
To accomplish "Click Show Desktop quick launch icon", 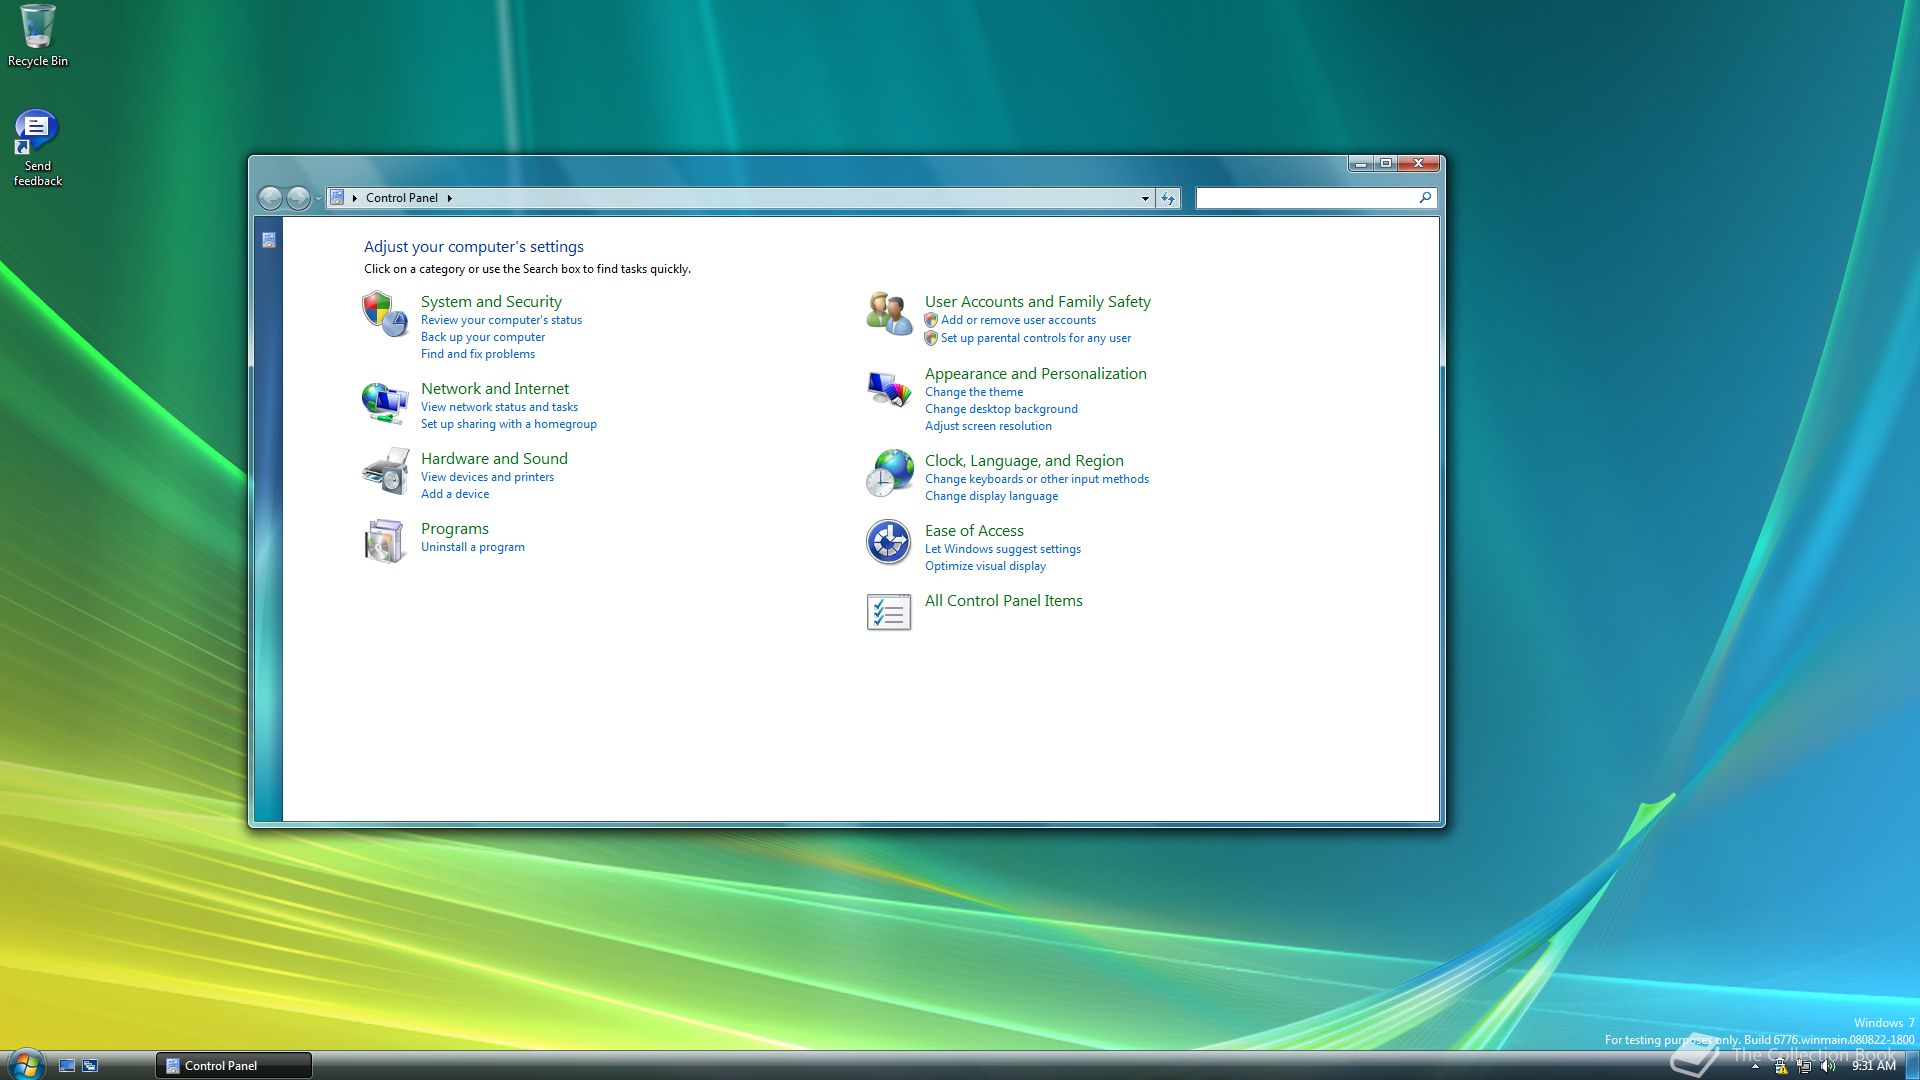I will tap(67, 1066).
